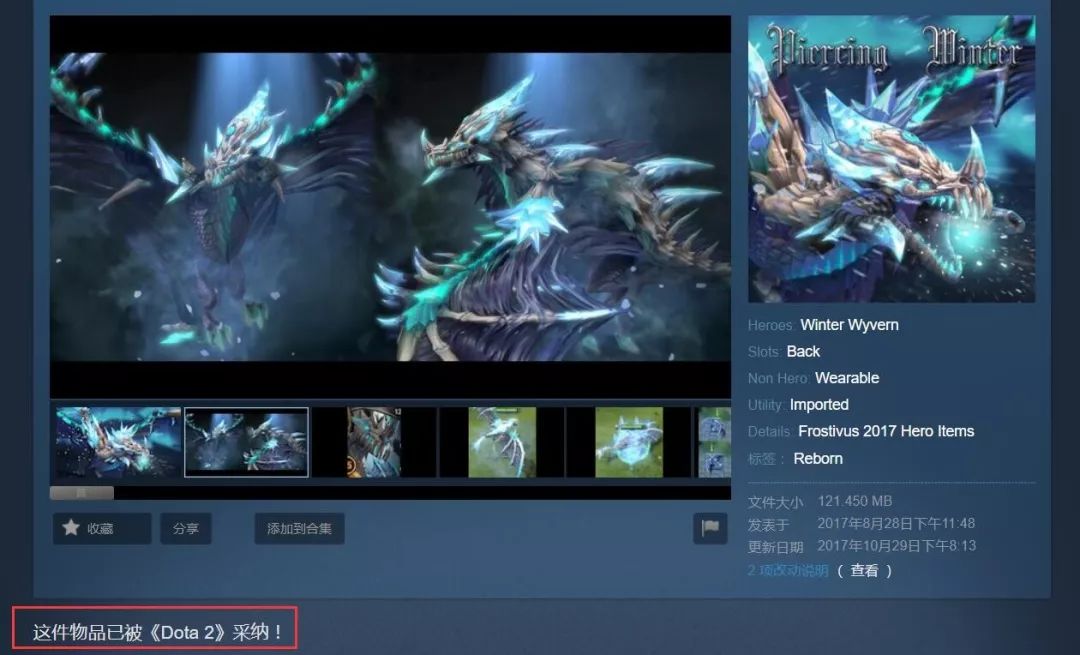The image size is (1080, 655).
Task: Report this item using the flag icon
Action: click(x=711, y=528)
